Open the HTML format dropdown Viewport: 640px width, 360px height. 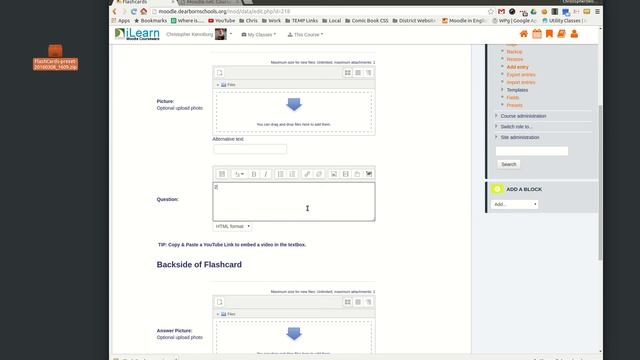click(232, 226)
